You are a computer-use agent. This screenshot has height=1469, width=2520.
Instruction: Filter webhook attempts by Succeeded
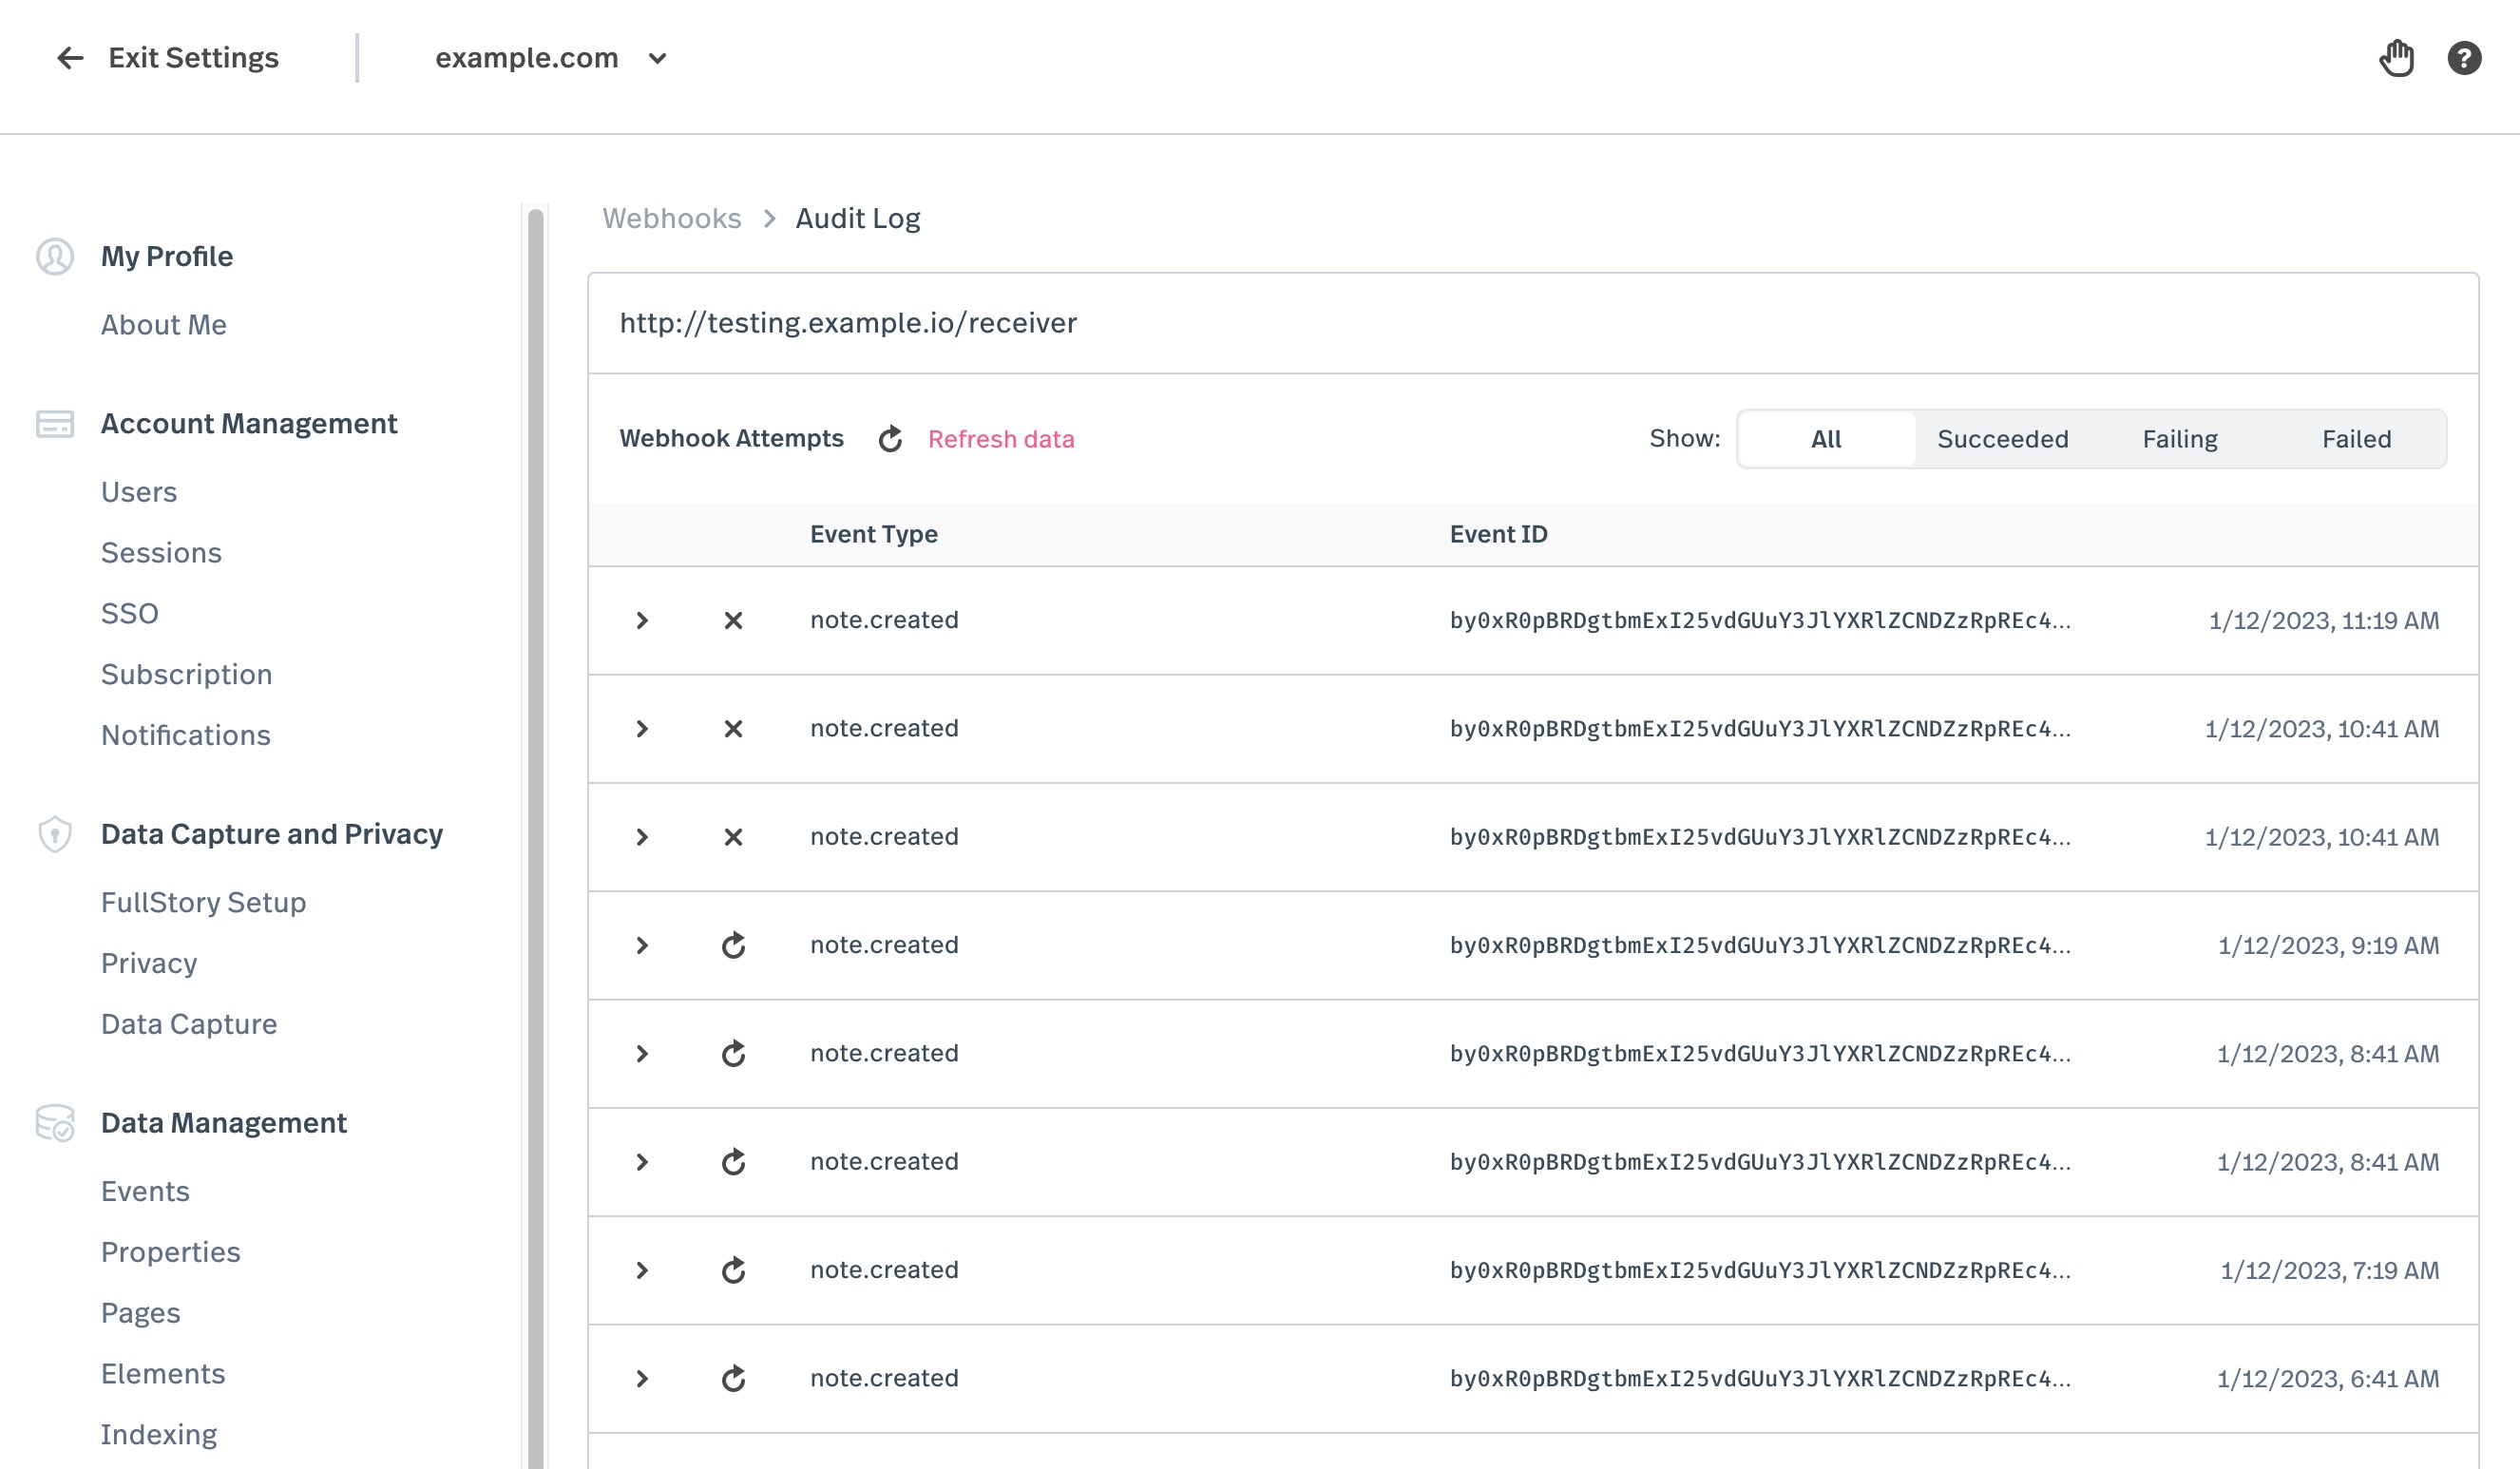[2002, 439]
